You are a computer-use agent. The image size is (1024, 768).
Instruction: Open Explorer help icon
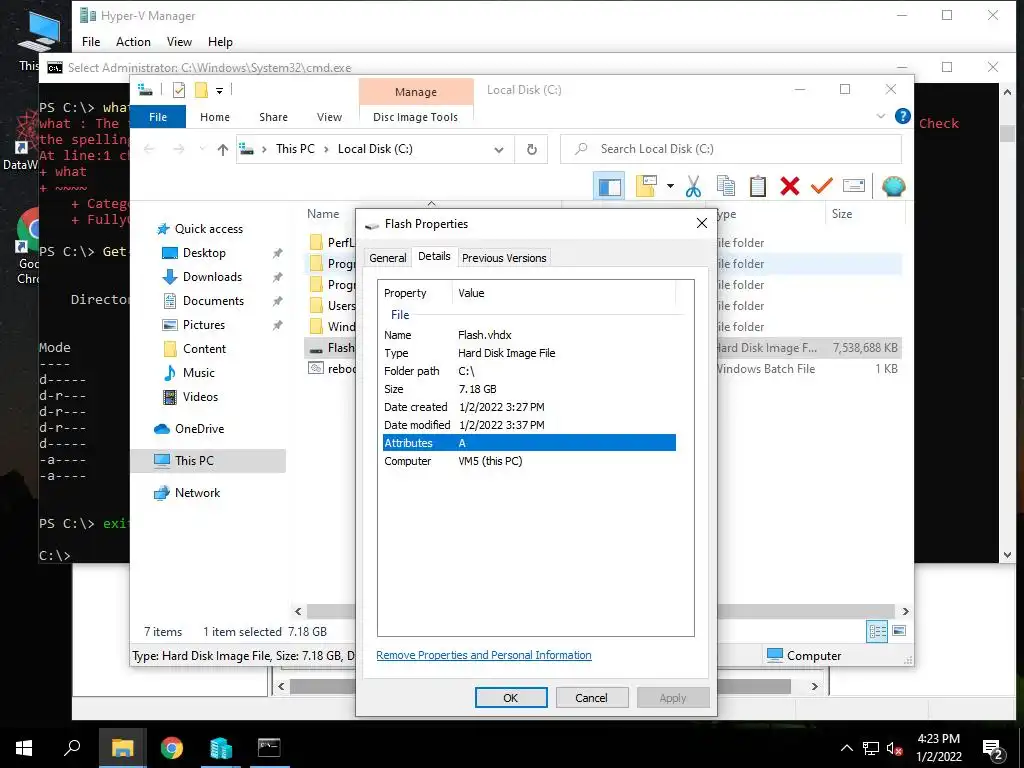(x=903, y=116)
